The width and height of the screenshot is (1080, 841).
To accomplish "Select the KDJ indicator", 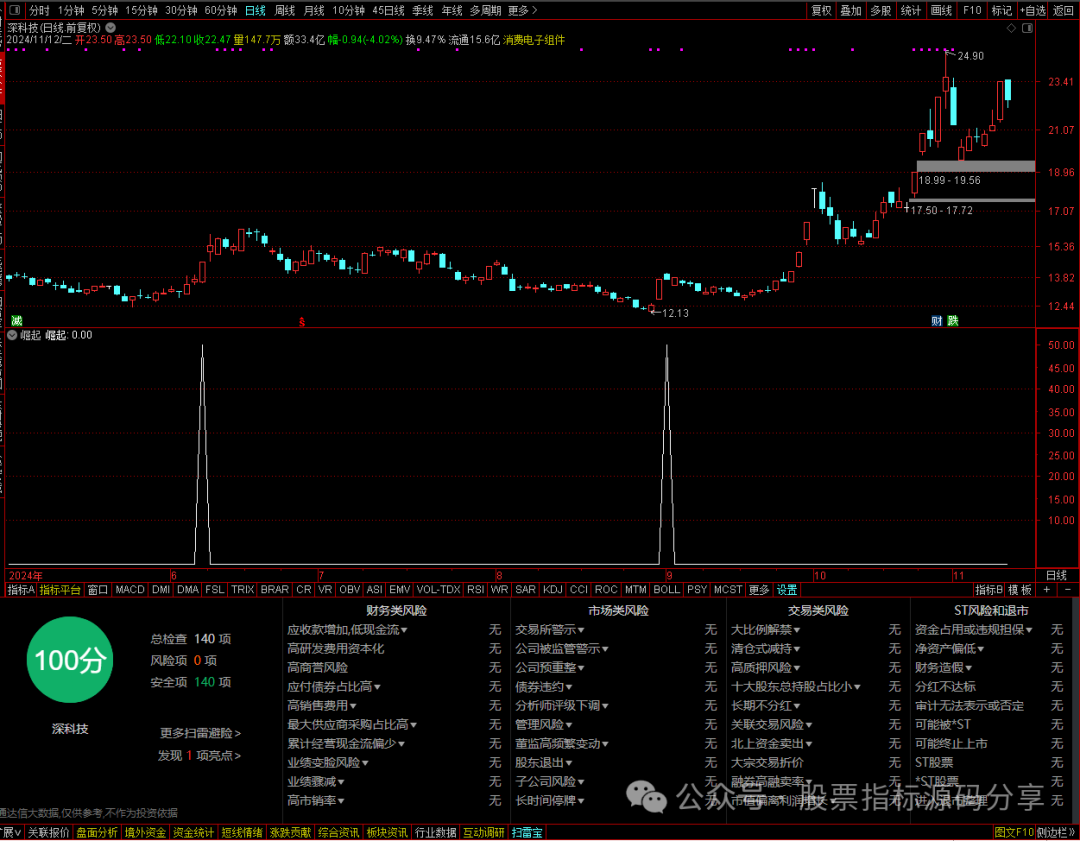I will (x=552, y=590).
